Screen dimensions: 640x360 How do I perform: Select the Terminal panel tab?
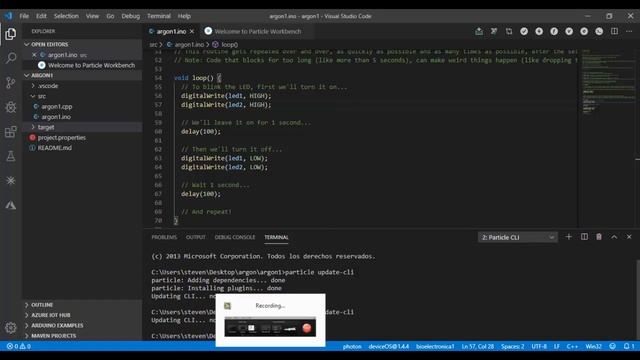[x=276, y=237]
